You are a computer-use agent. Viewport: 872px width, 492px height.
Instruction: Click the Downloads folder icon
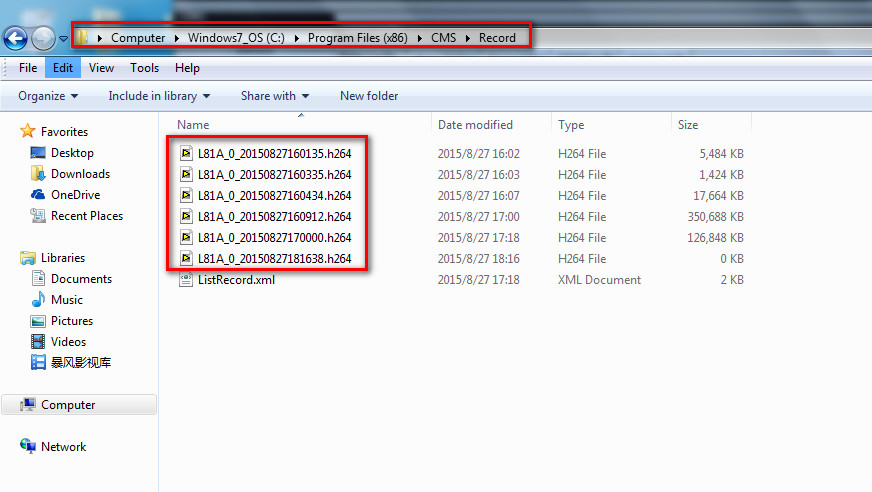point(38,173)
